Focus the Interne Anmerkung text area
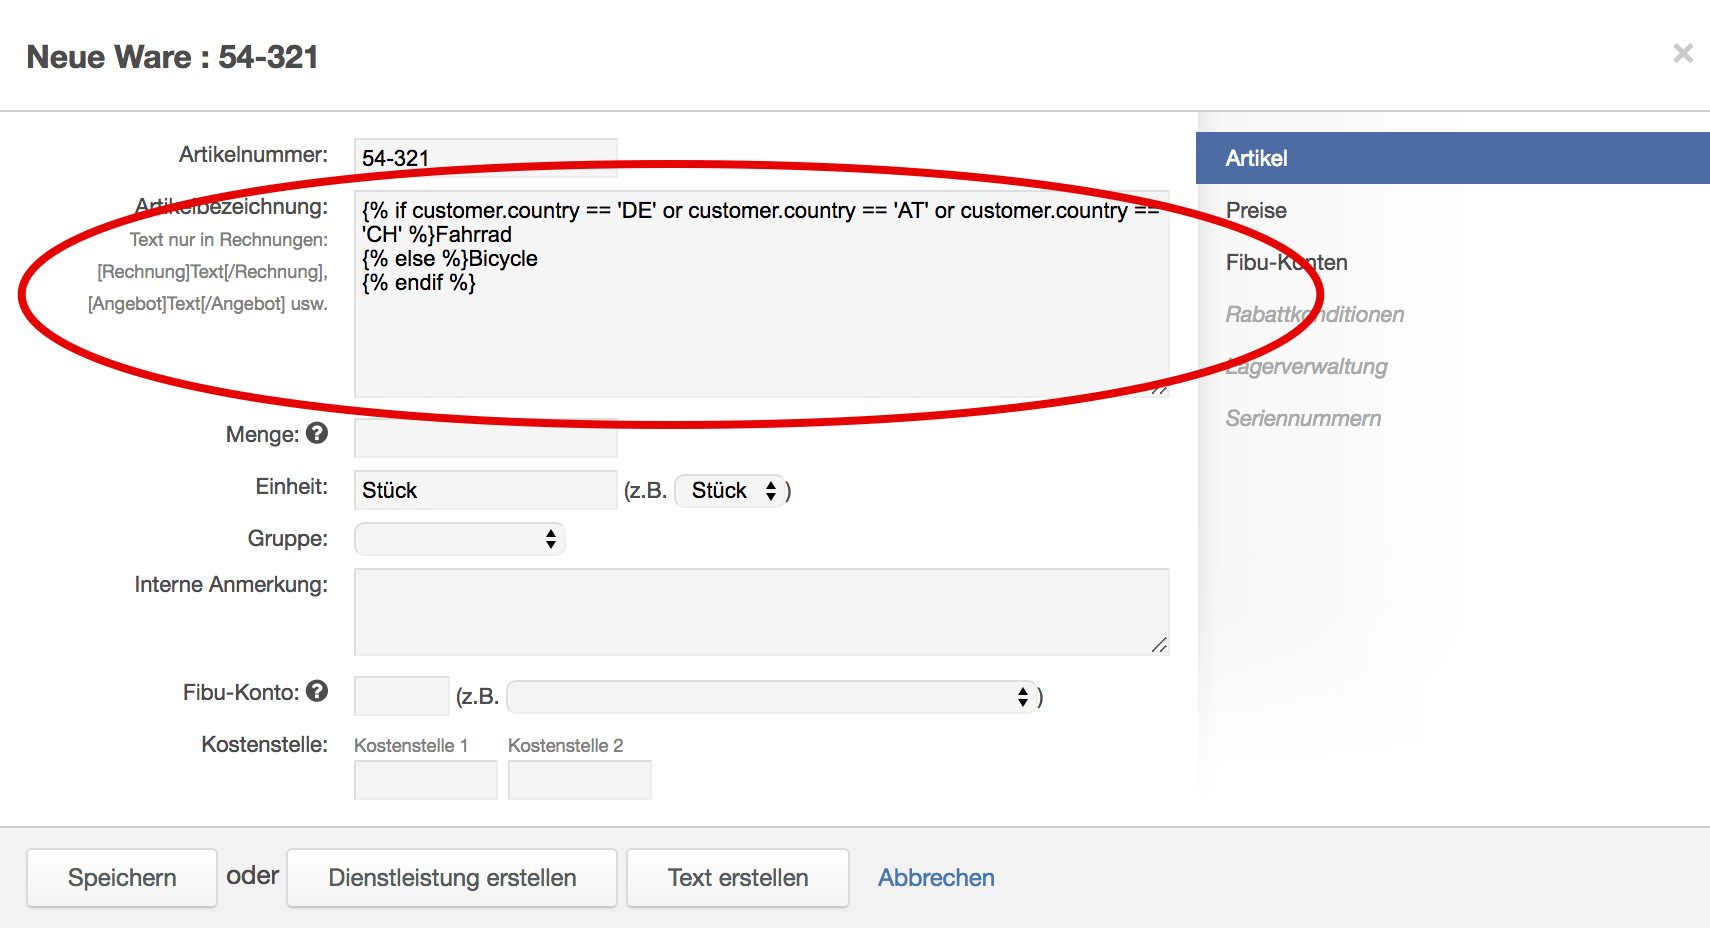The width and height of the screenshot is (1710, 930). click(x=760, y=612)
